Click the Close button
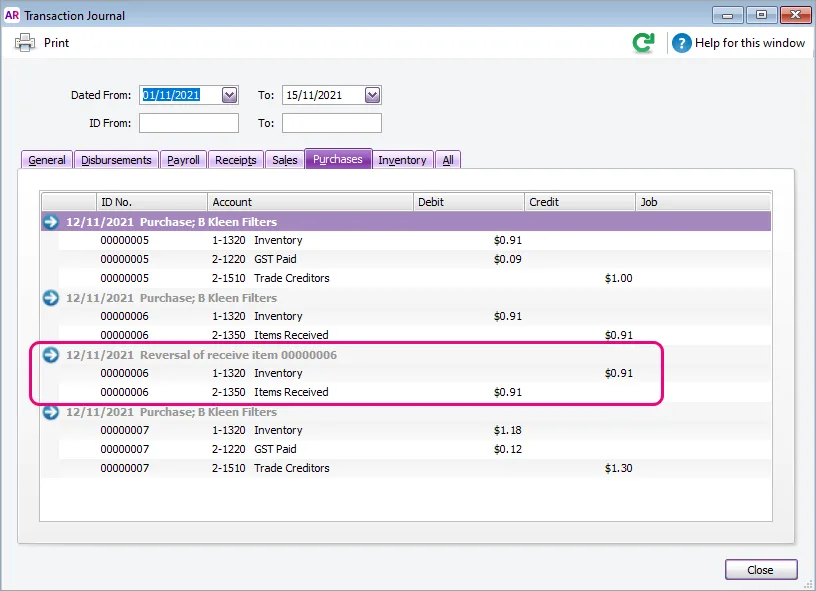This screenshot has width=816, height=591. tap(761, 570)
